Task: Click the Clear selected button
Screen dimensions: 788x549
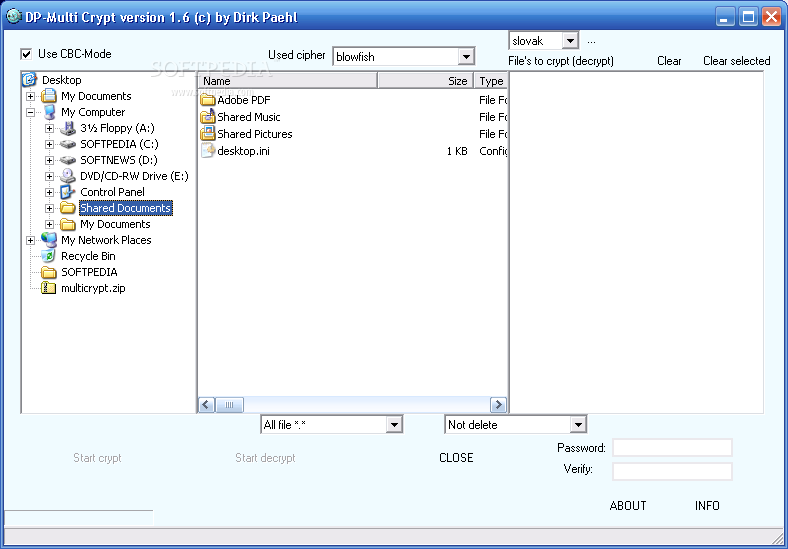Action: (x=736, y=61)
